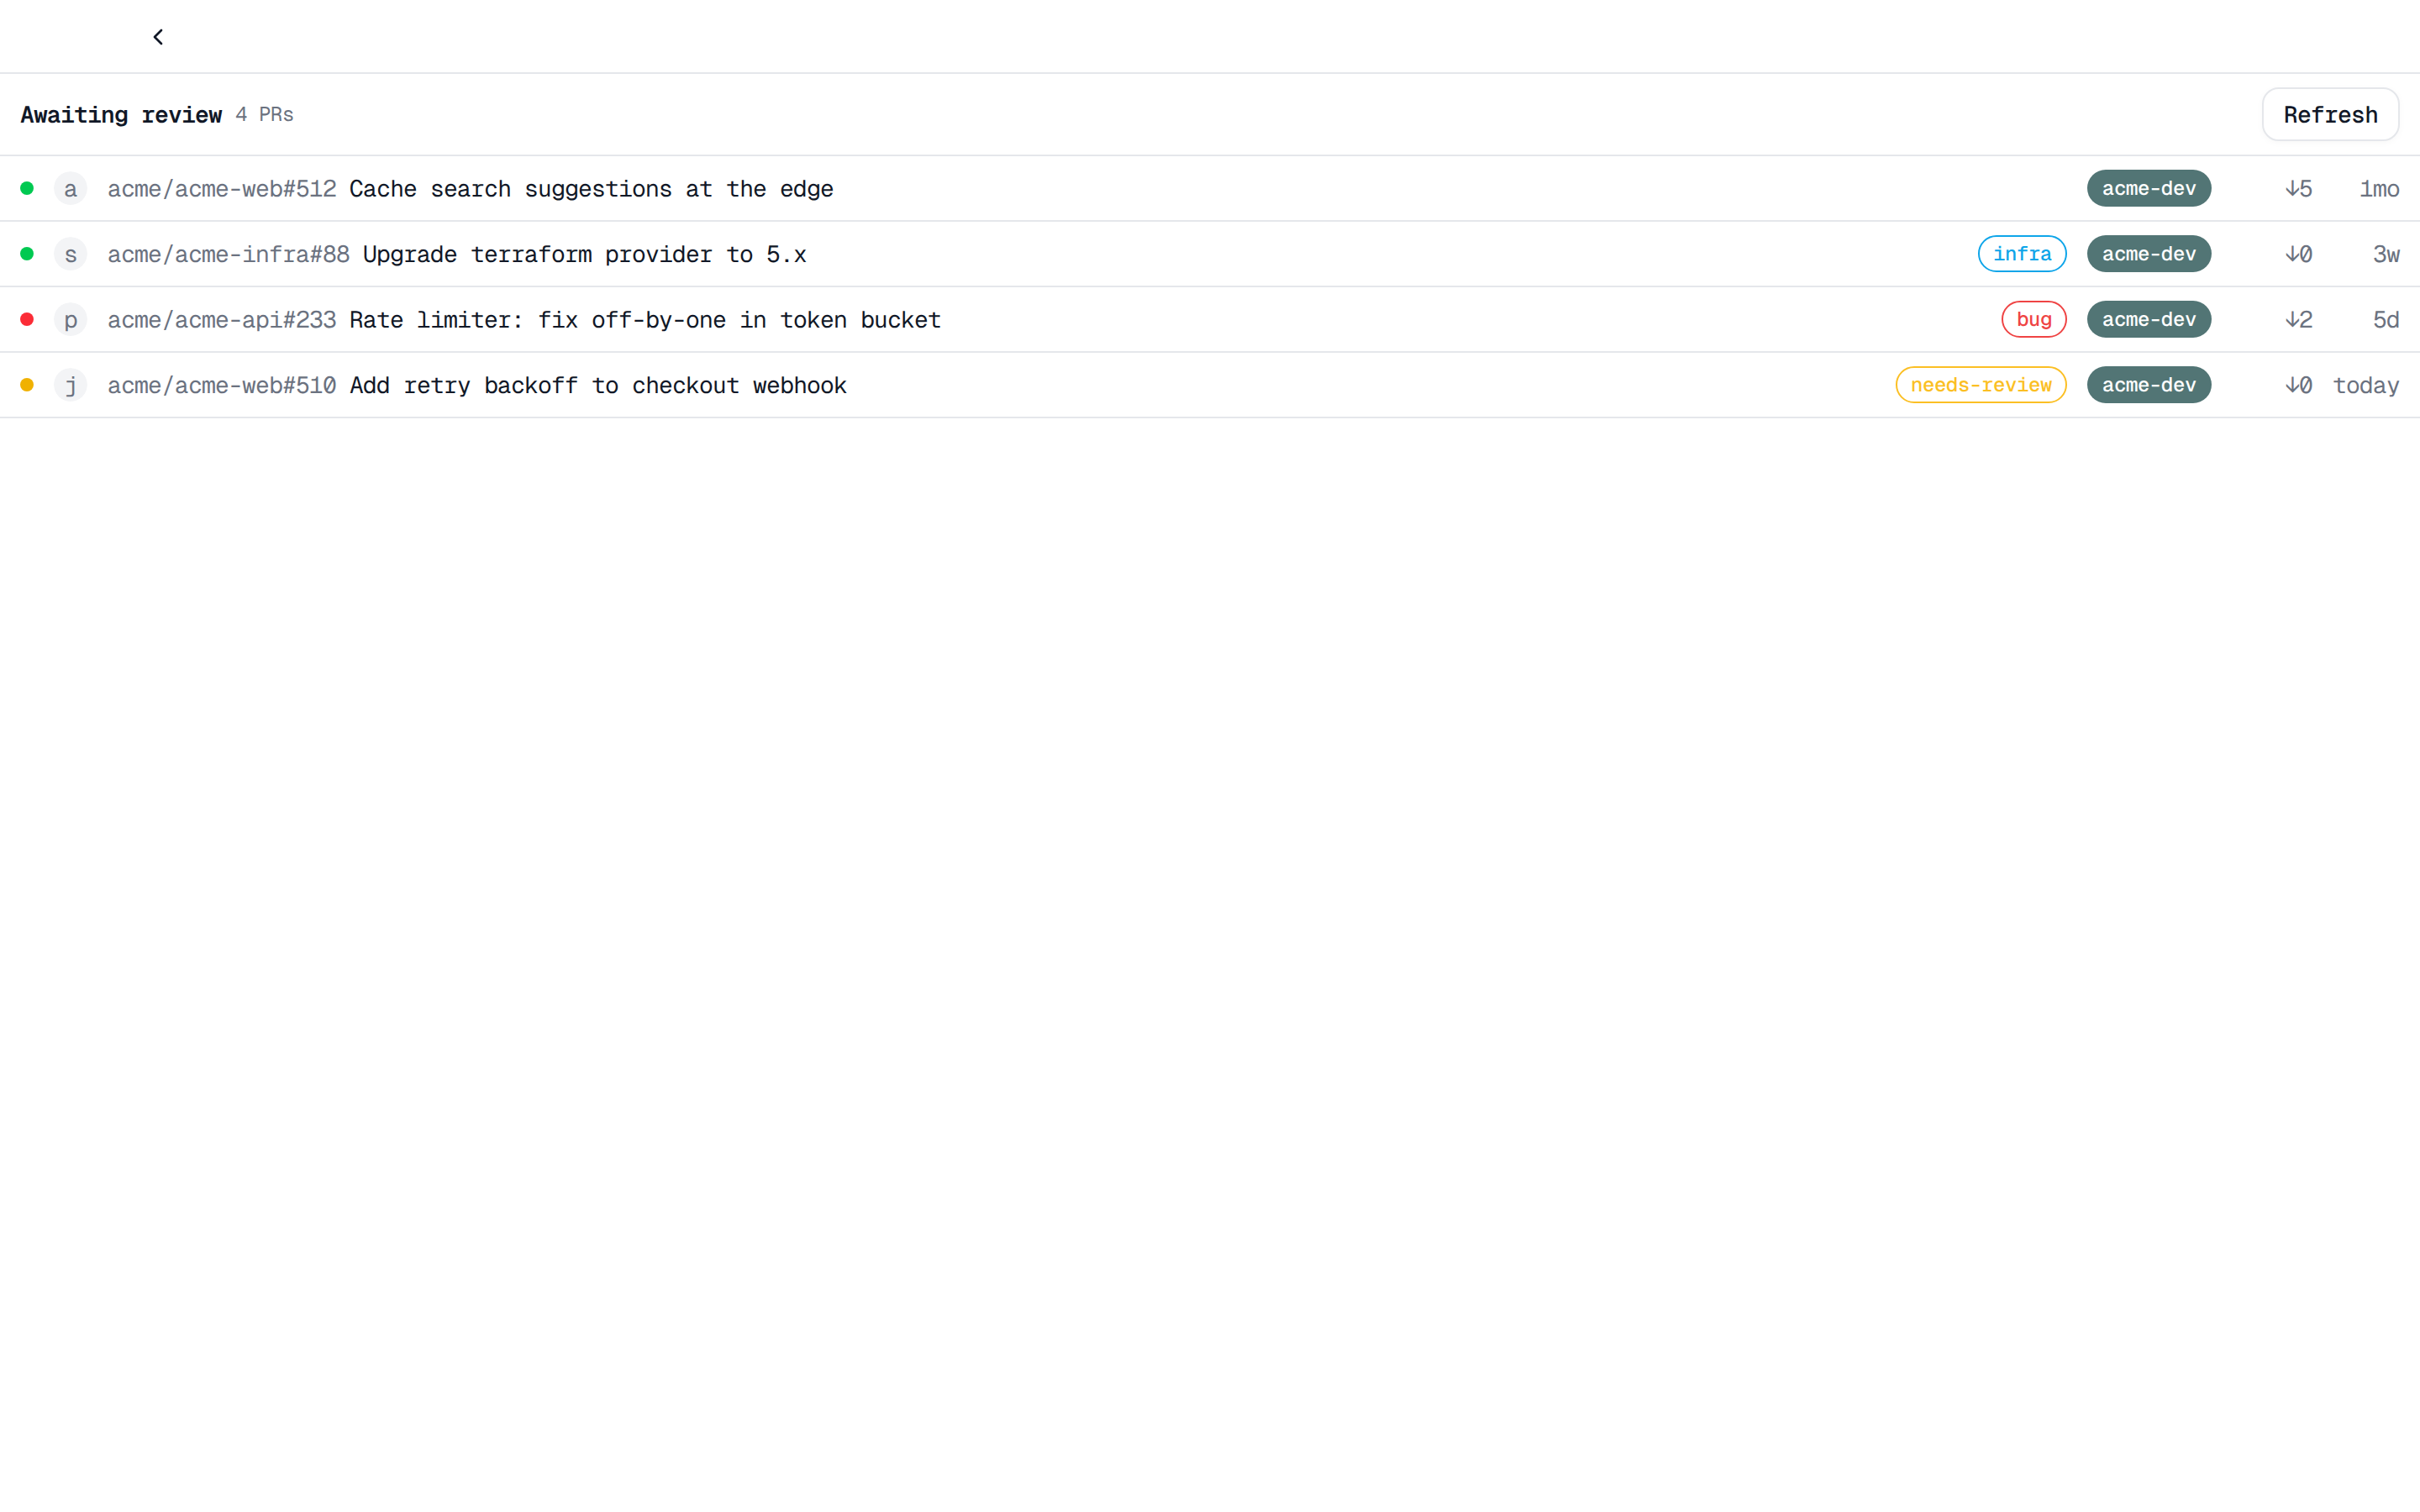Select the 'bug' label tag

point(2034,319)
